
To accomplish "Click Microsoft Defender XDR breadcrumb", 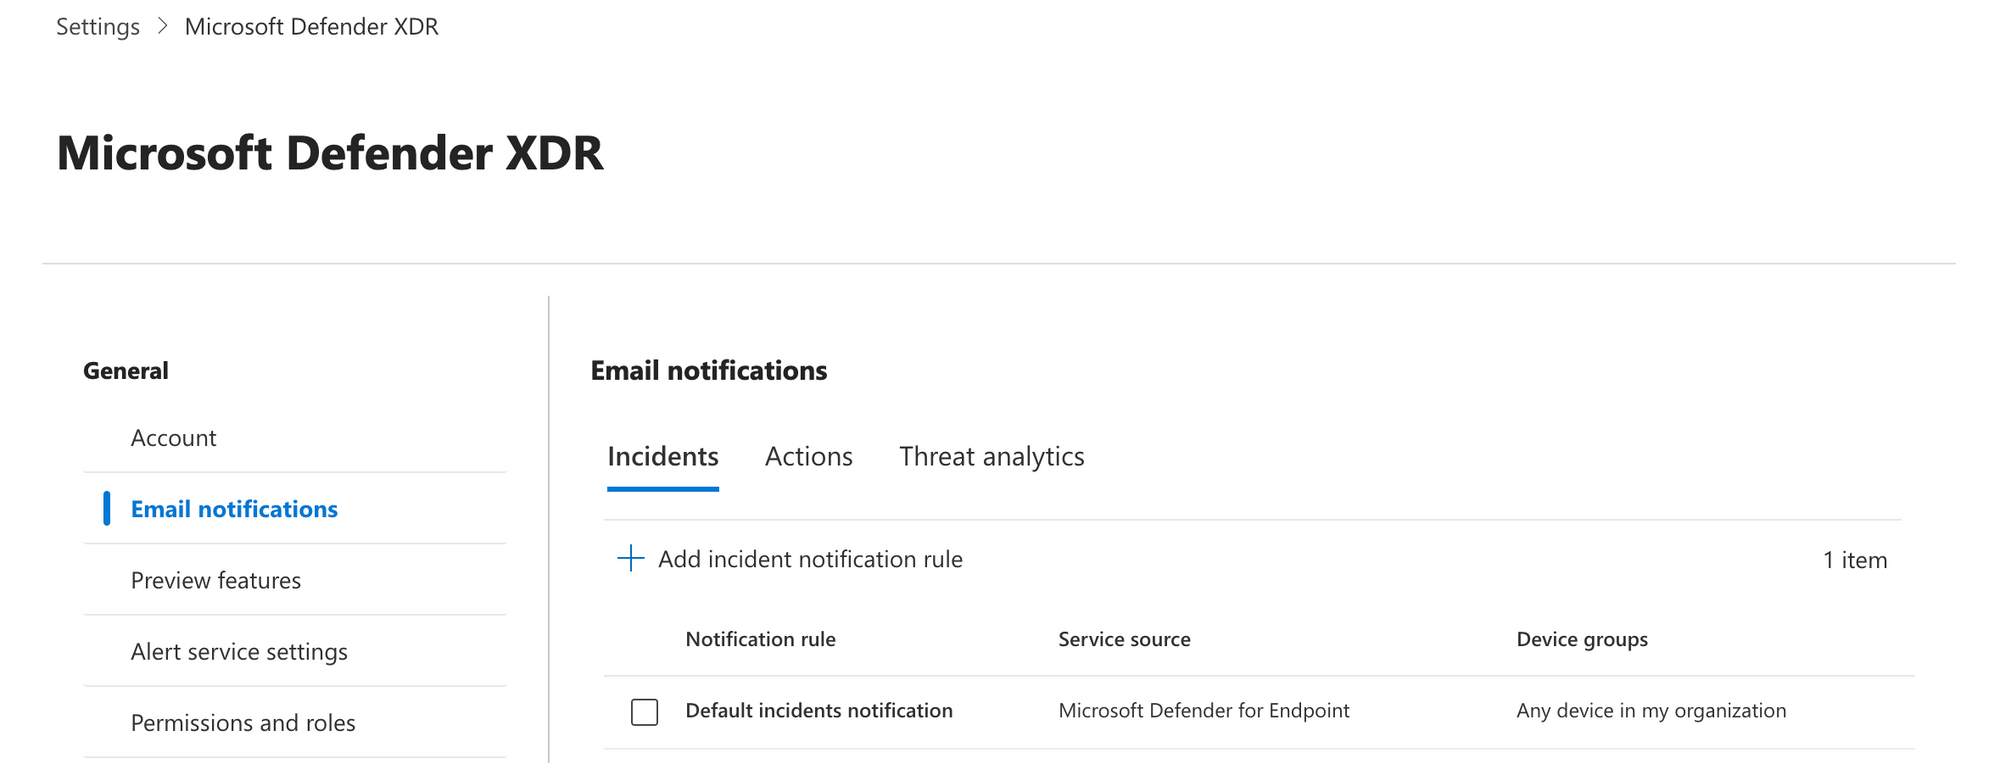I will click(312, 27).
